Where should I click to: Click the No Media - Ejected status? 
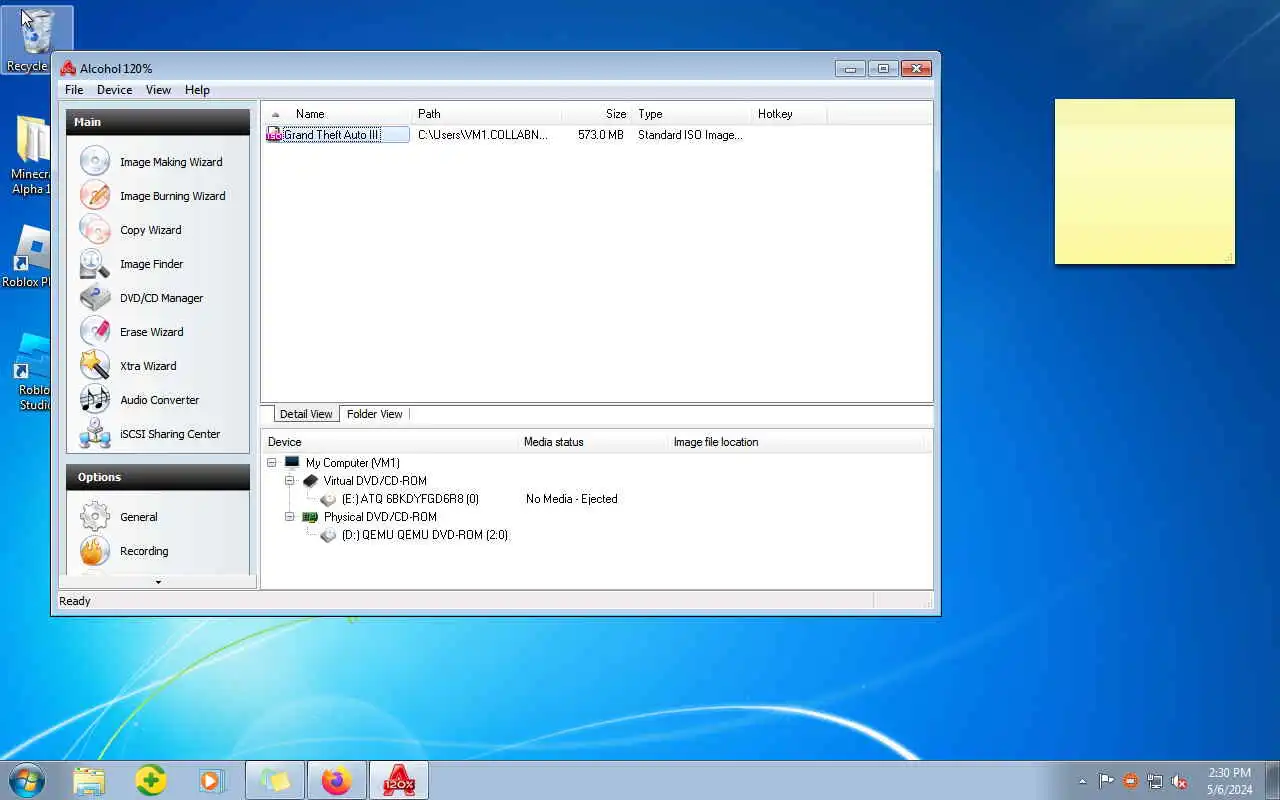coord(572,499)
